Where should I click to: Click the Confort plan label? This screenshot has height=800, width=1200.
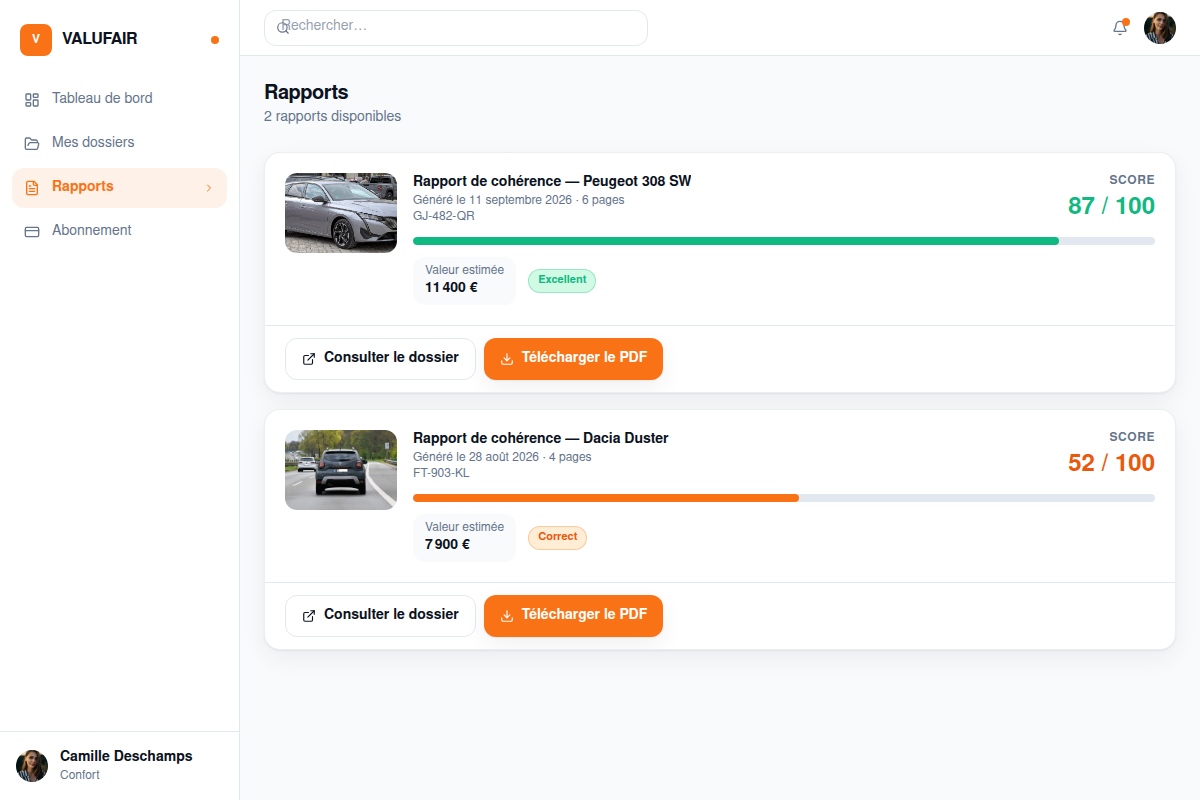tap(80, 775)
